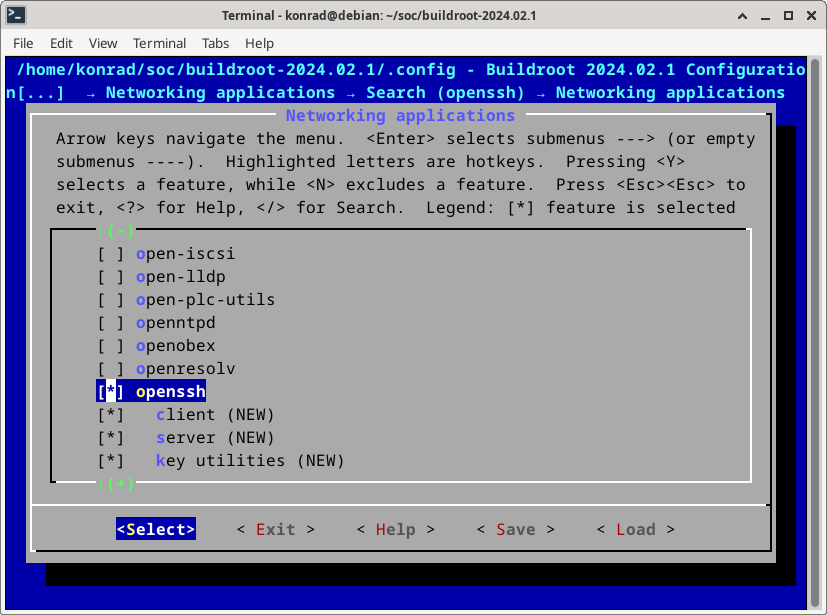Toggle the highlighted openssh checkbox
This screenshot has width=827, height=615.
pyautogui.click(x=111, y=392)
